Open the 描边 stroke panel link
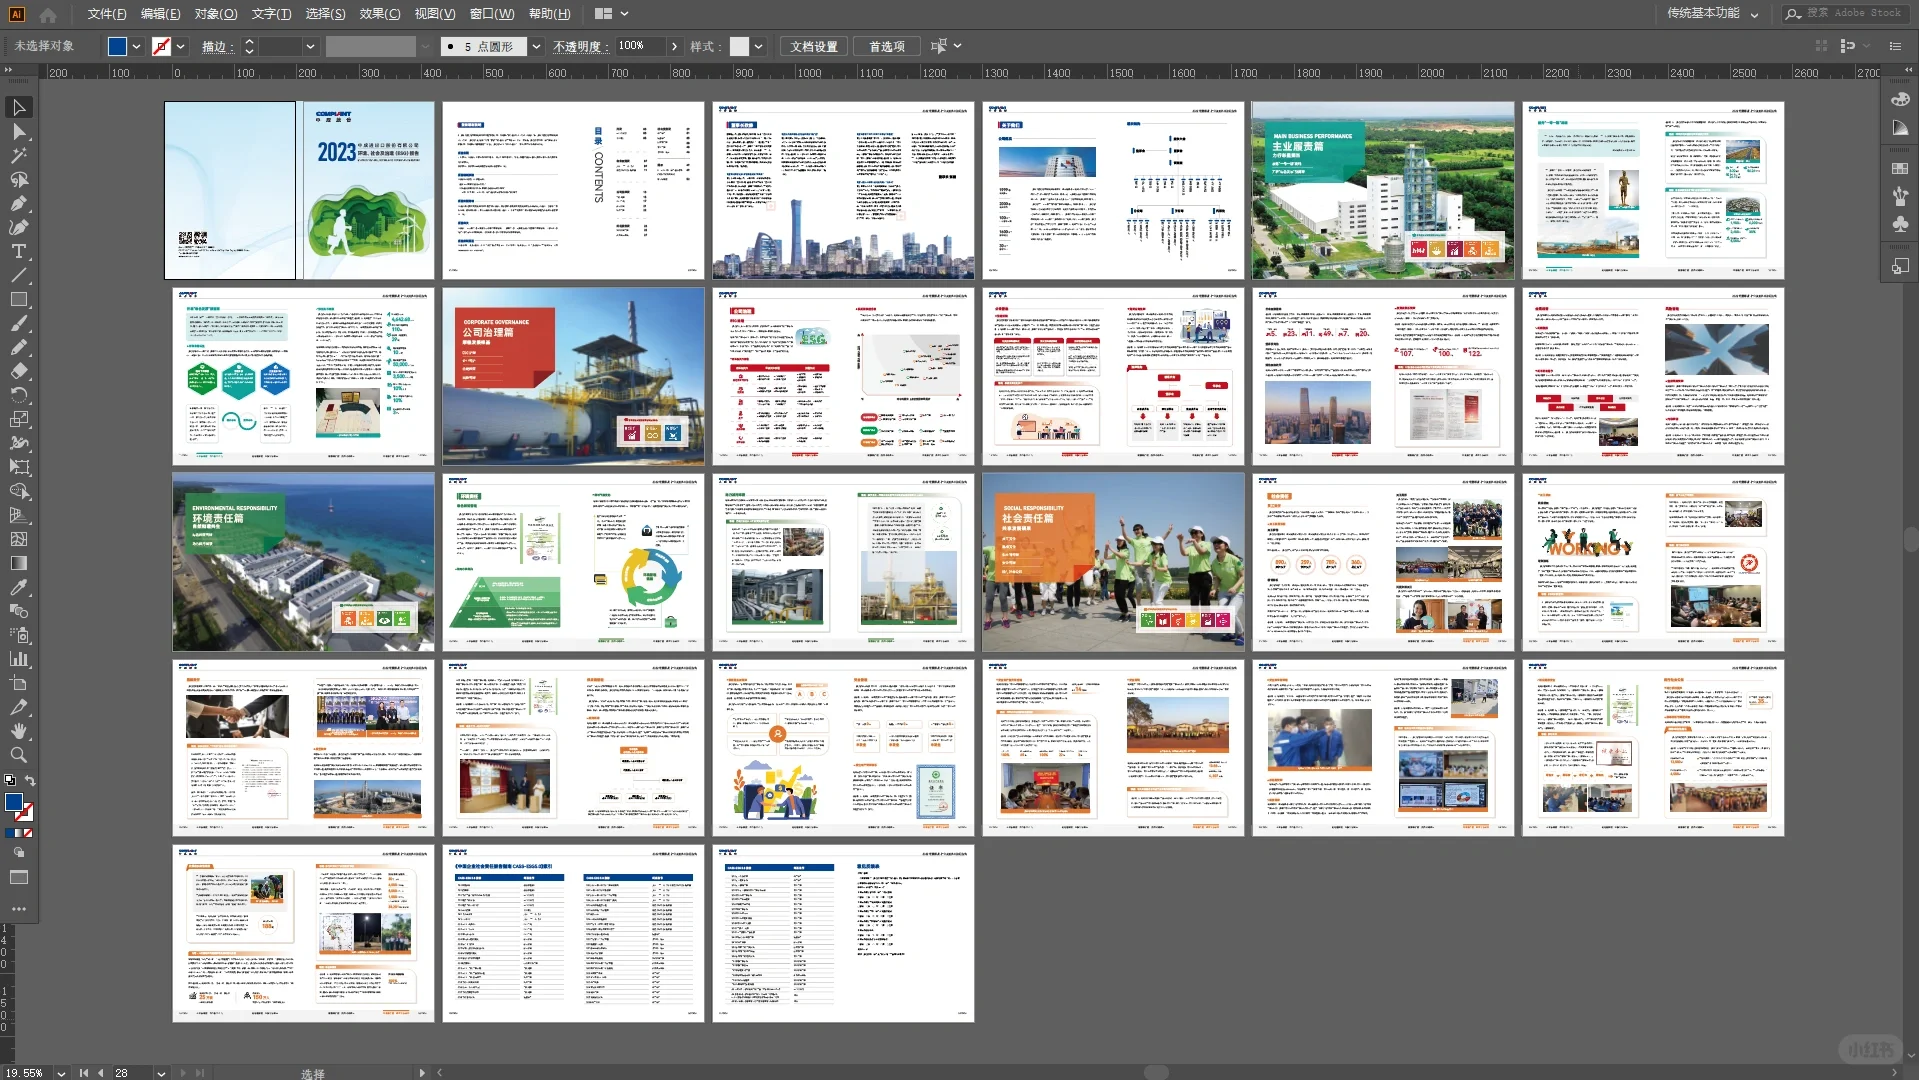1919x1080 pixels. [x=217, y=46]
